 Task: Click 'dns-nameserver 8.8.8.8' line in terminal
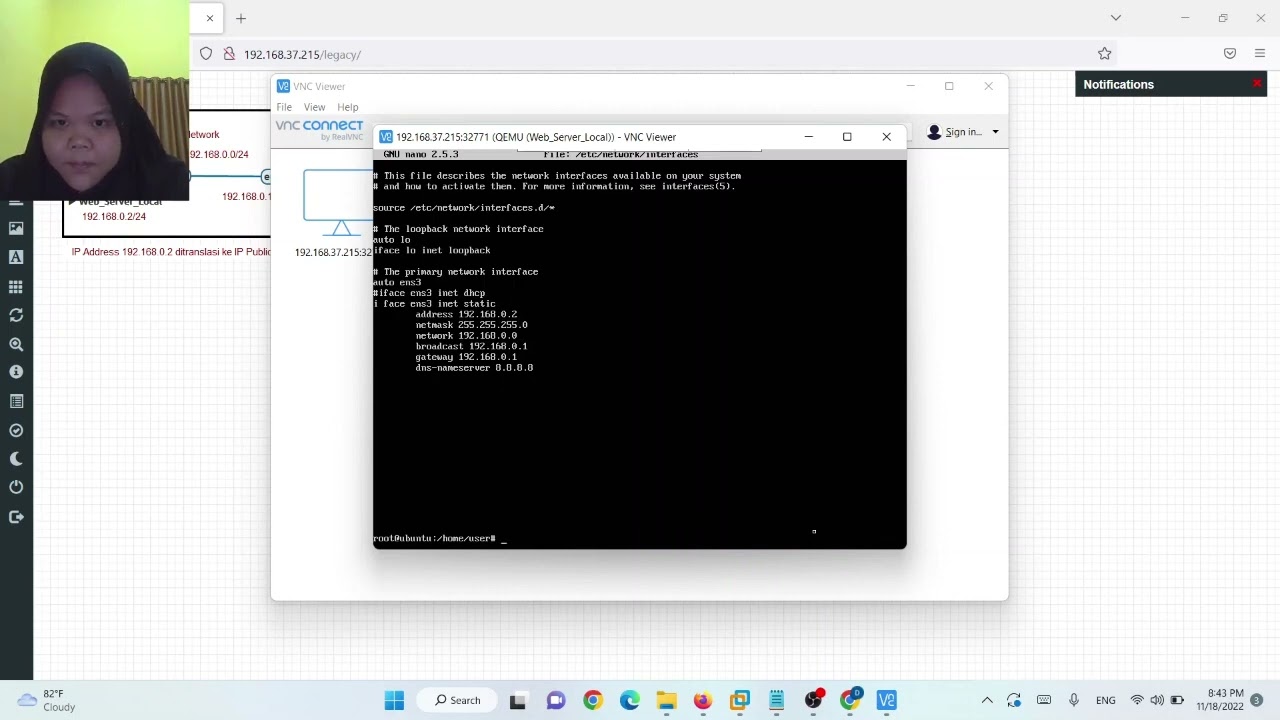[474, 368]
